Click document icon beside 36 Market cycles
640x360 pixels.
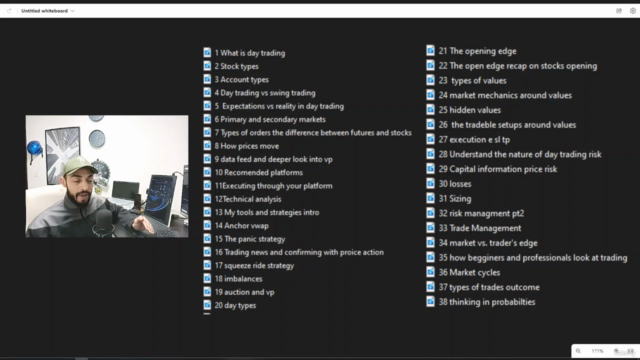[431, 272]
